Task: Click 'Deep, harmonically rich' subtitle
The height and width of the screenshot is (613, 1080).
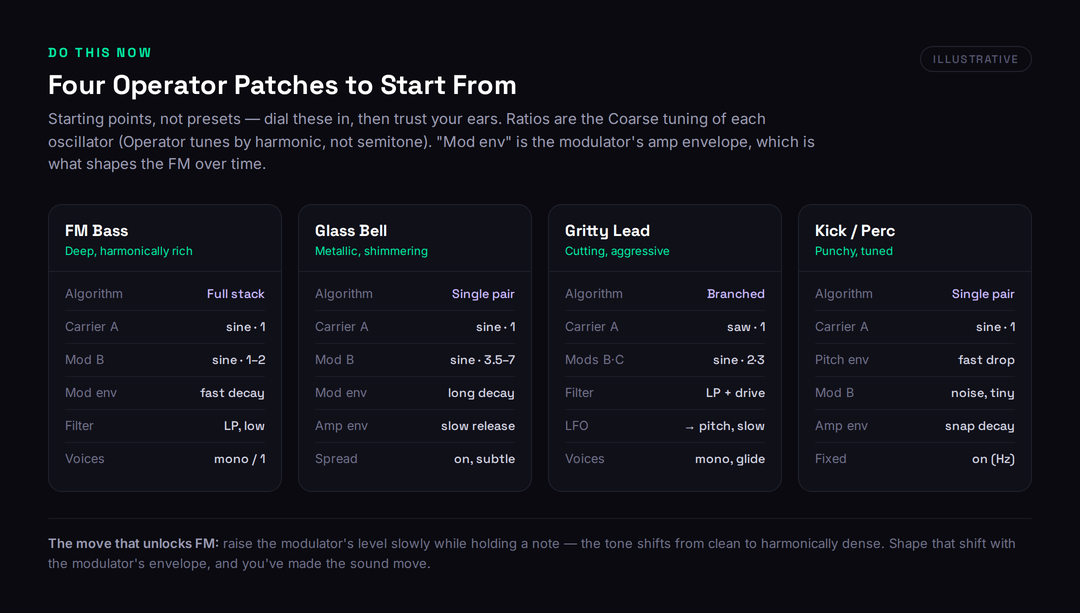Action: (x=129, y=251)
